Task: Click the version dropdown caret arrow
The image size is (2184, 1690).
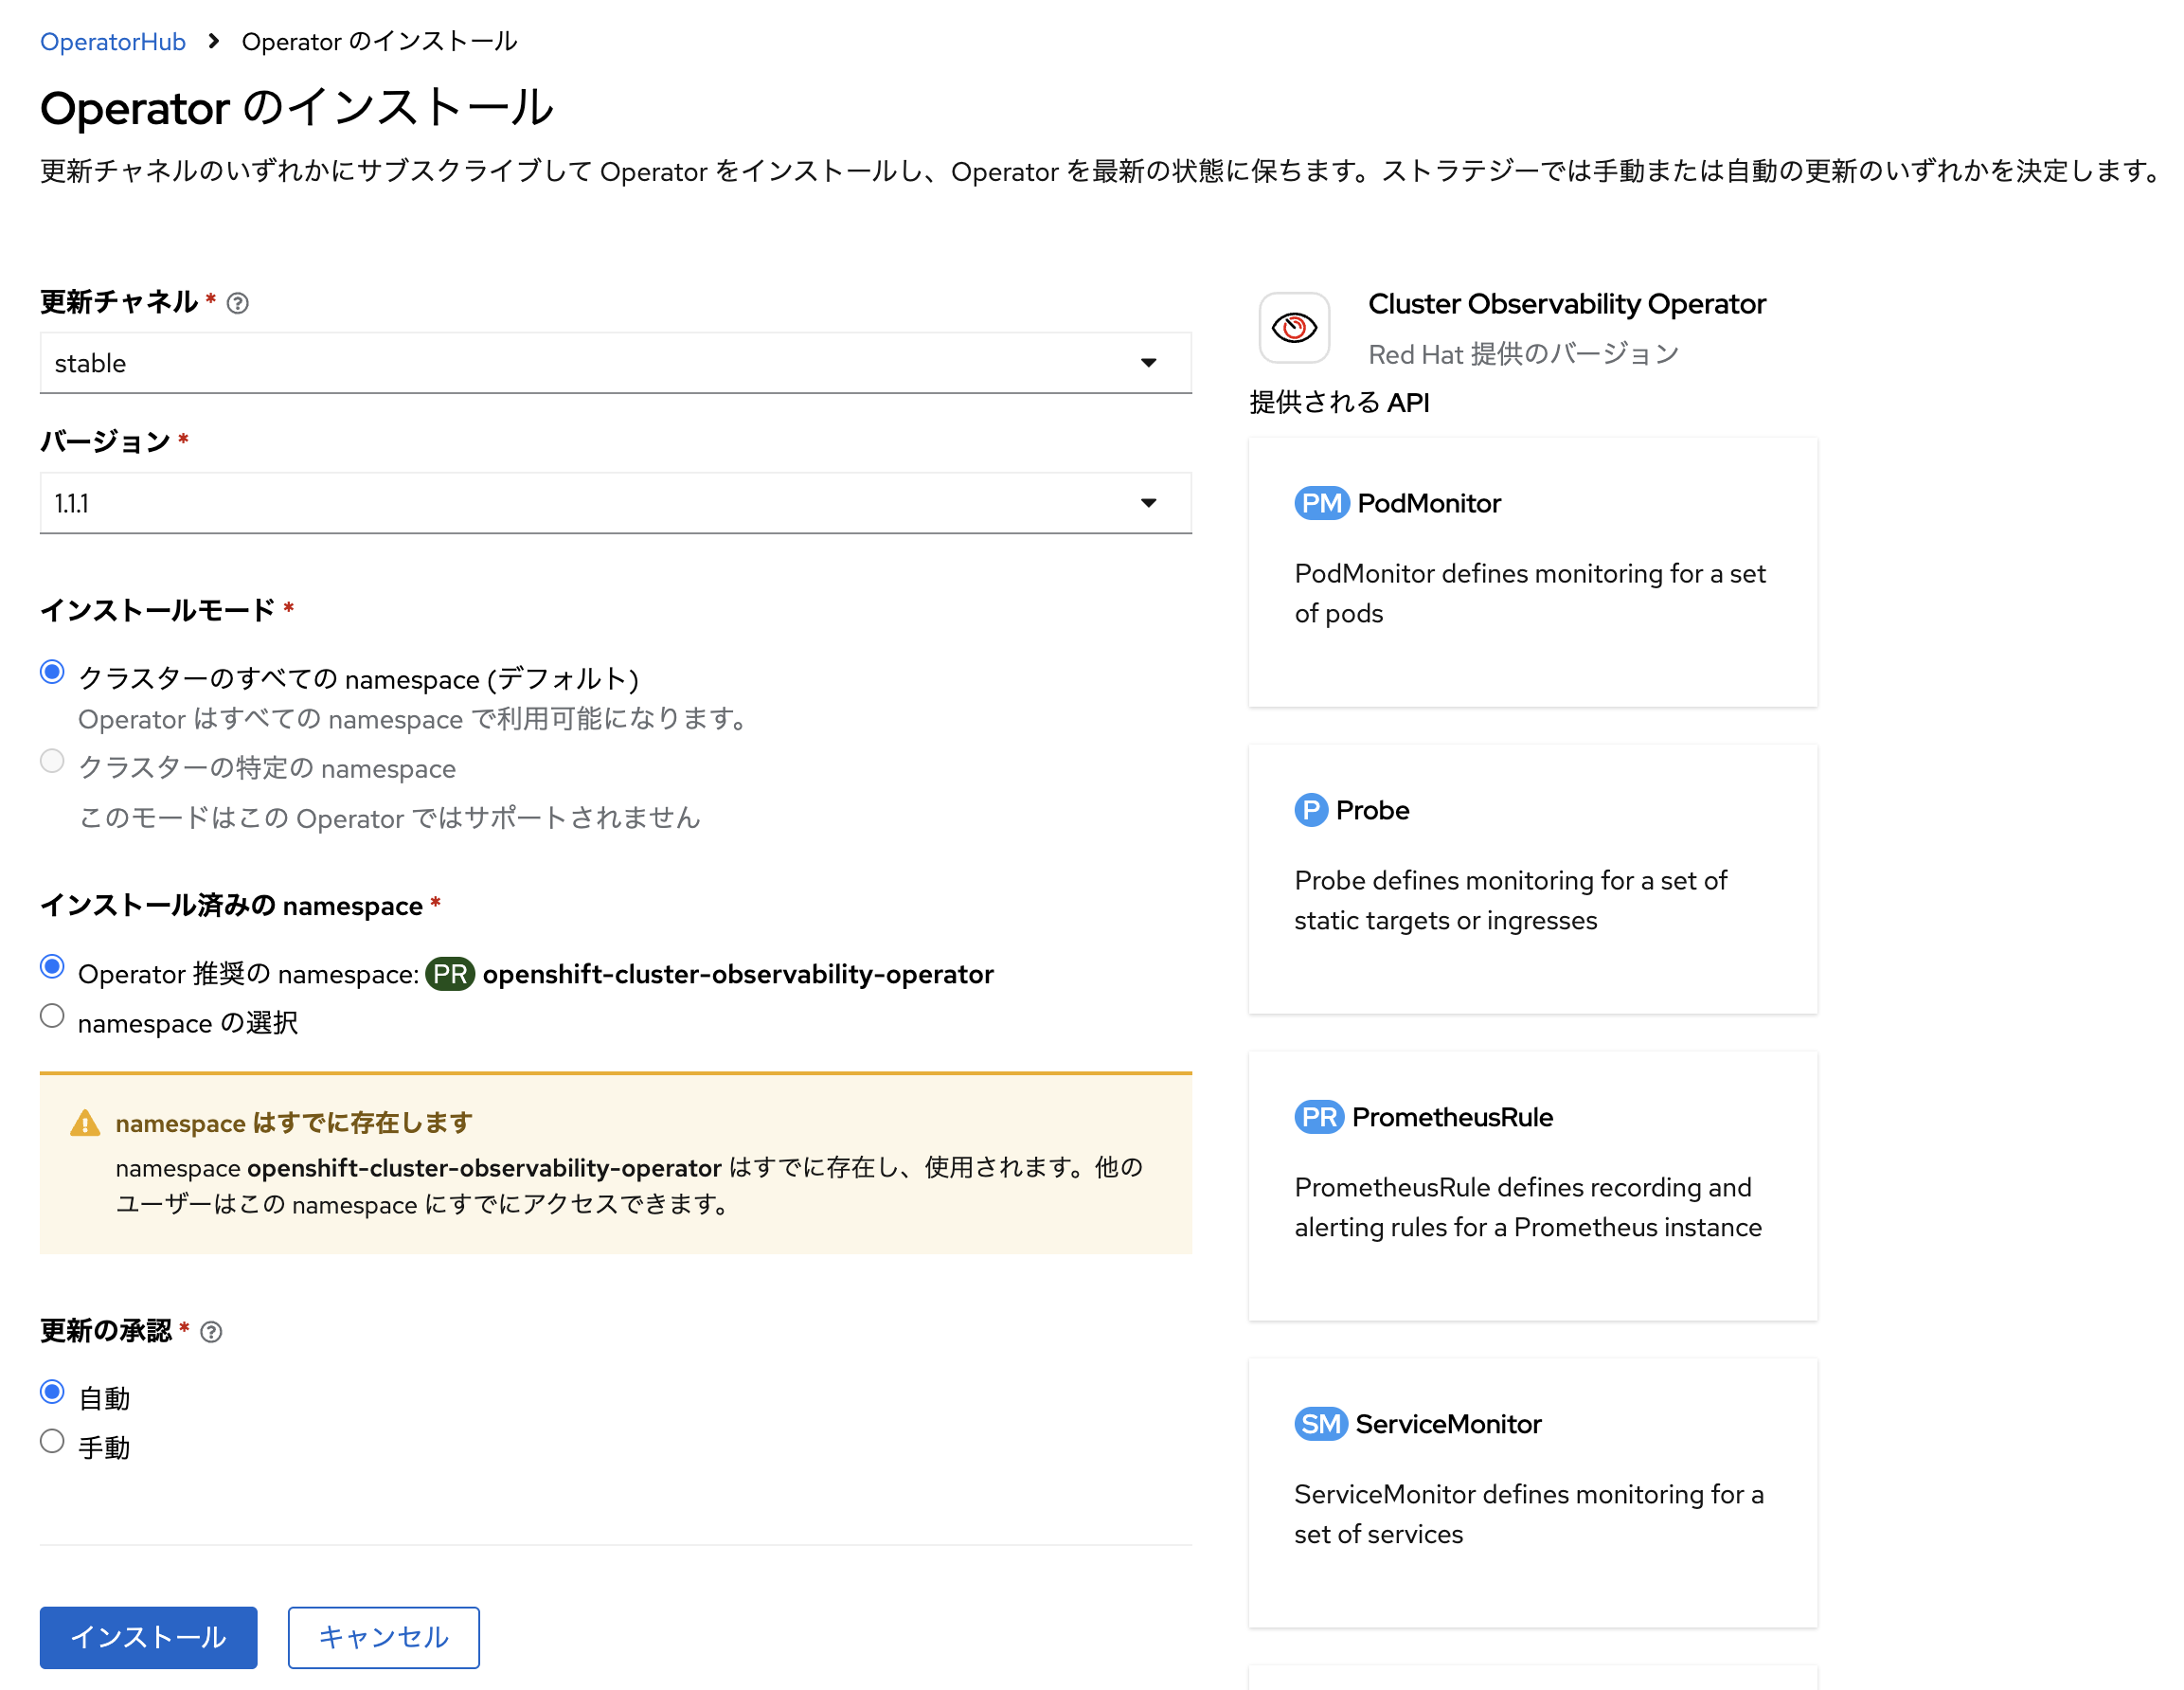Action: [1149, 503]
